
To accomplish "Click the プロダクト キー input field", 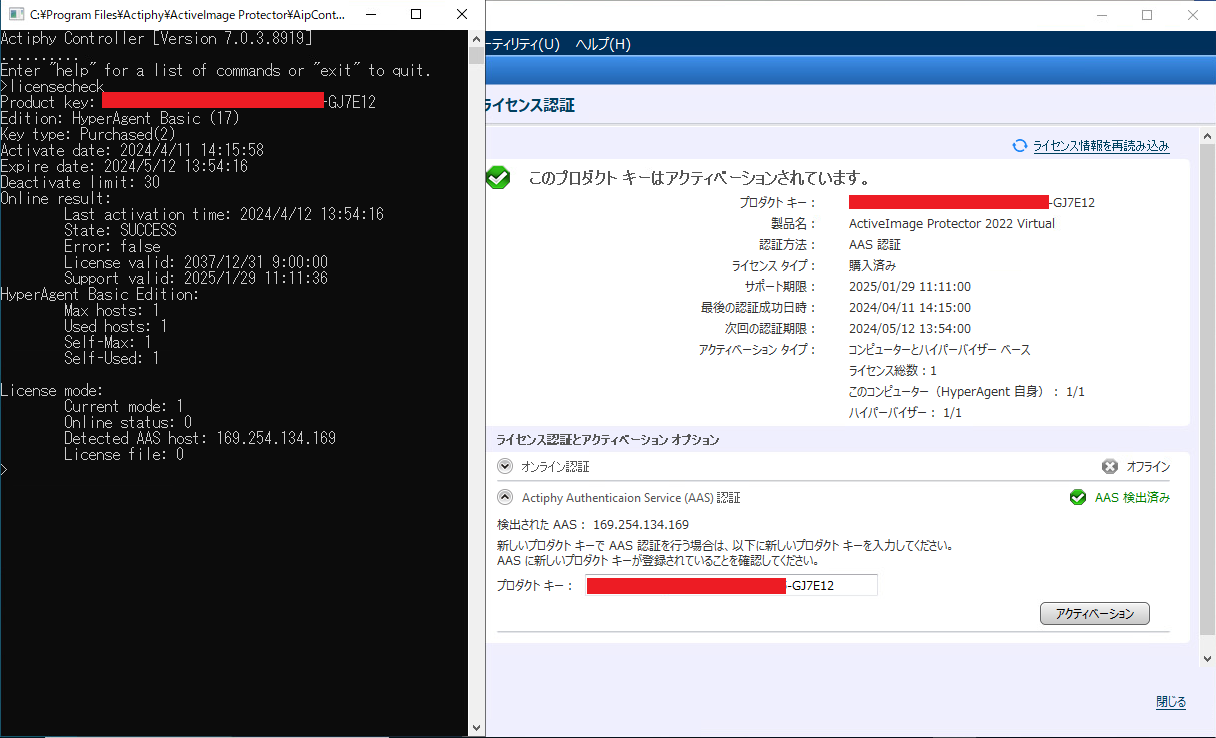I will [732, 585].
